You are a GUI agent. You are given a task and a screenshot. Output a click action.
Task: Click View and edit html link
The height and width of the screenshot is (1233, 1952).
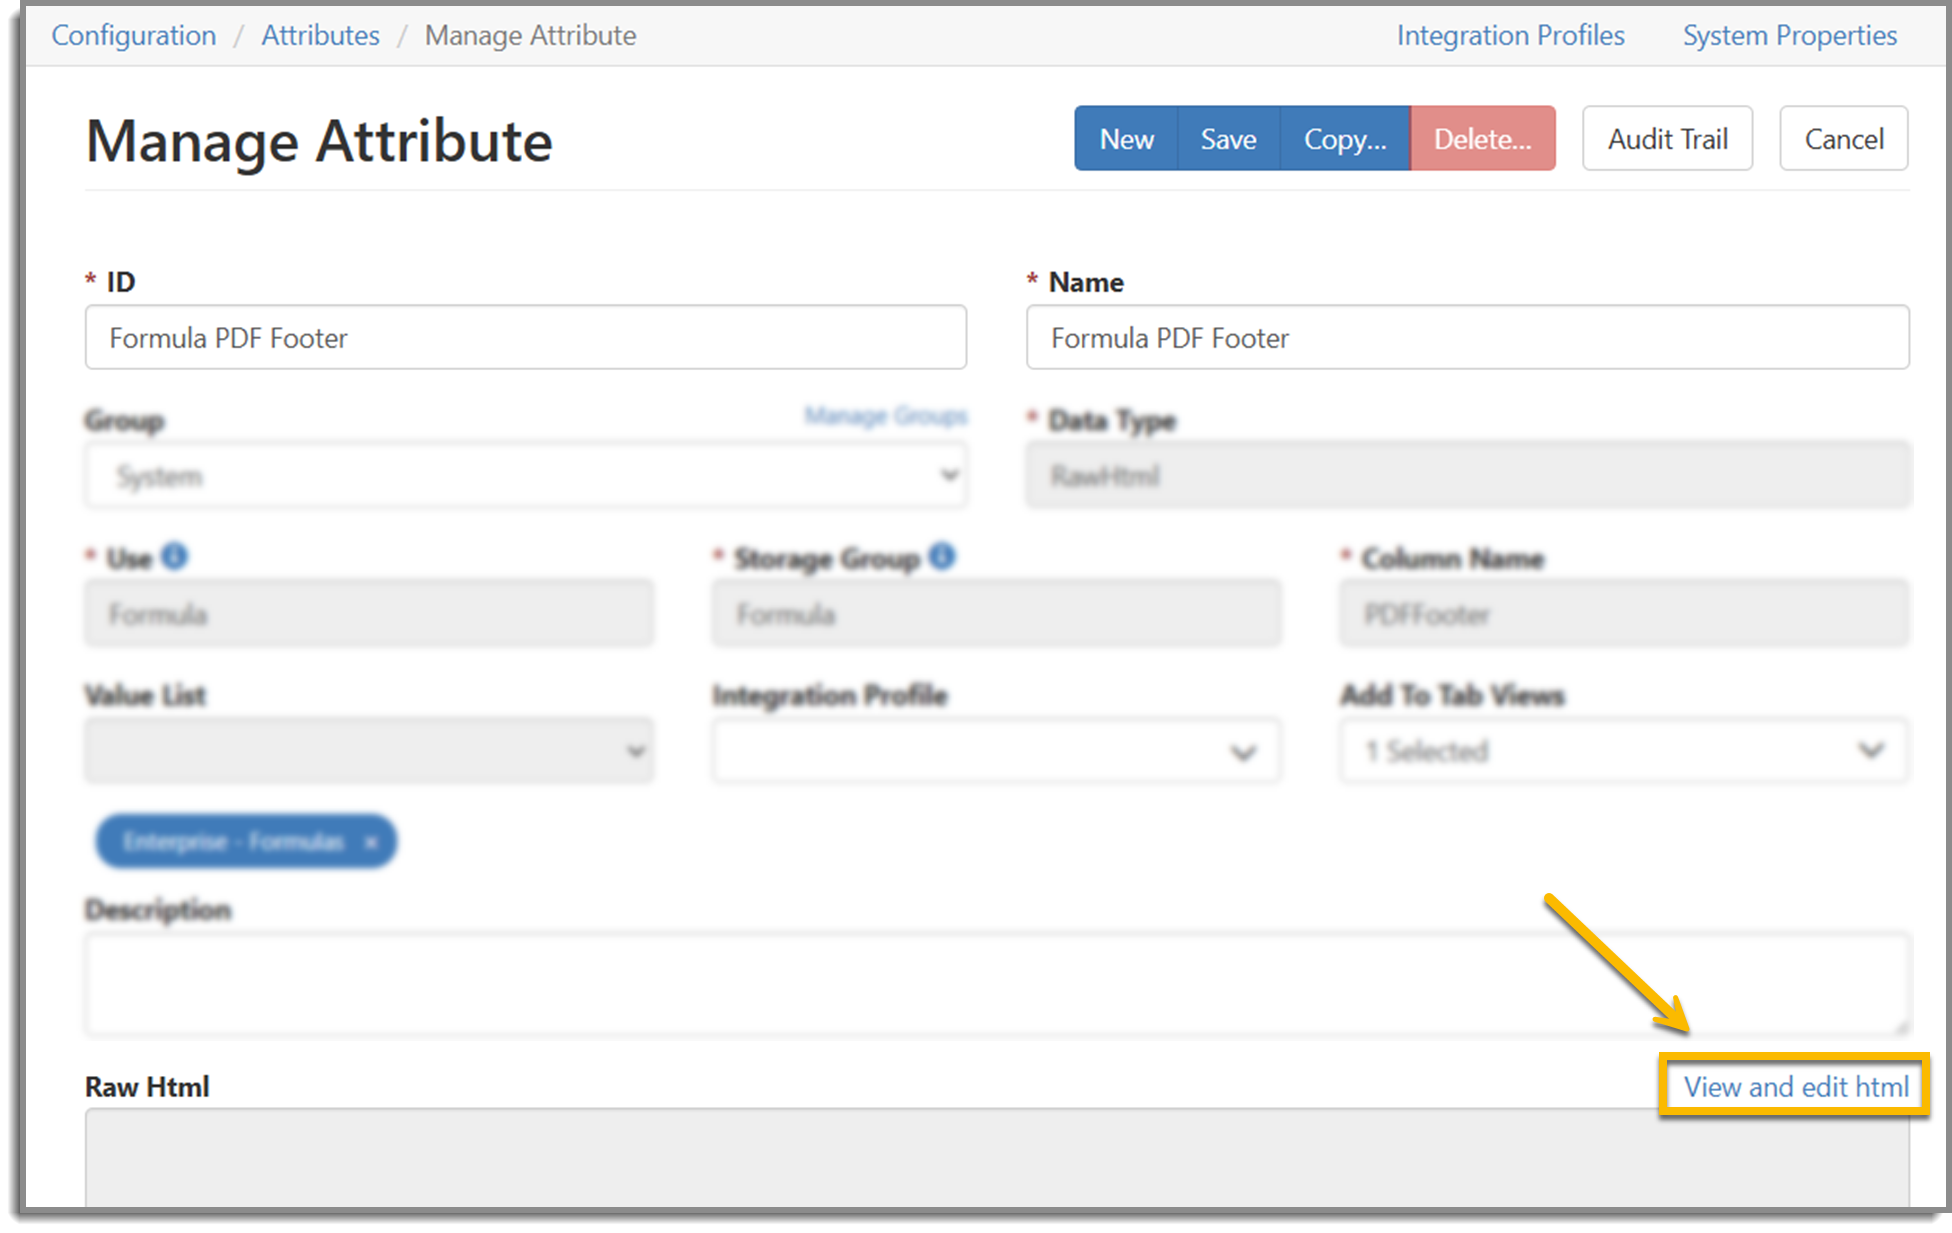1796,1087
